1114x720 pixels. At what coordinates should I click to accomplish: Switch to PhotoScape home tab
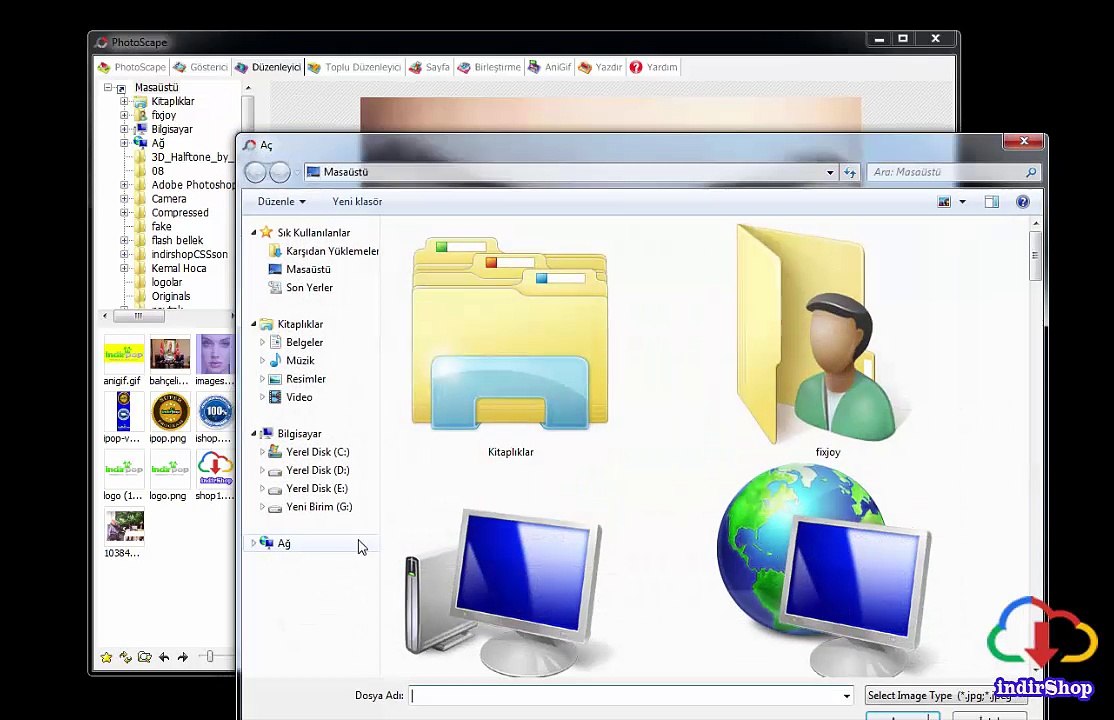click(132, 68)
